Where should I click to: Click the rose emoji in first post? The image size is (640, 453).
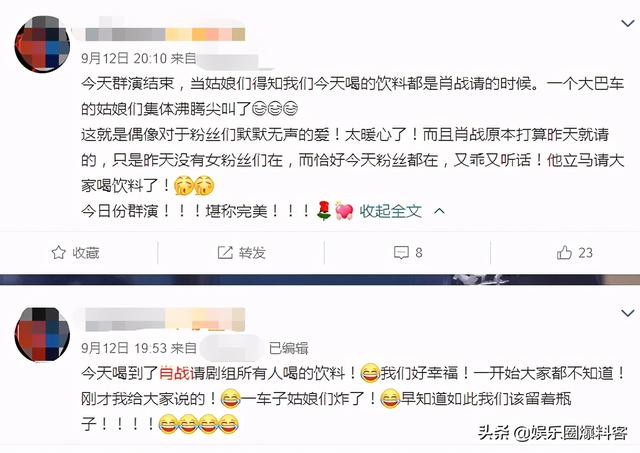(x=324, y=211)
